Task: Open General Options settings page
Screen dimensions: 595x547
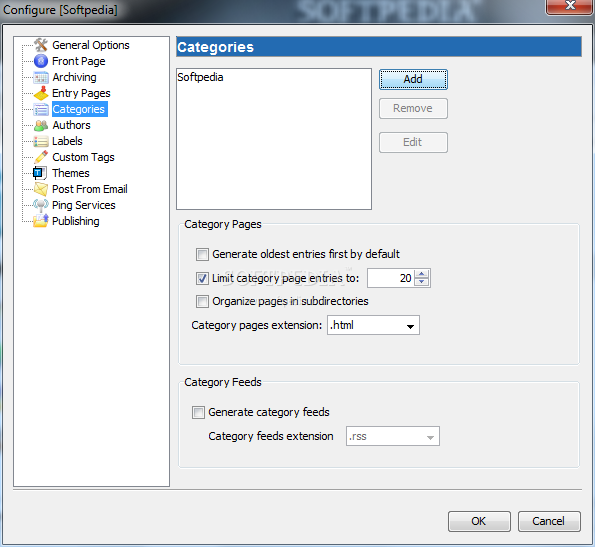Action: click(x=91, y=45)
